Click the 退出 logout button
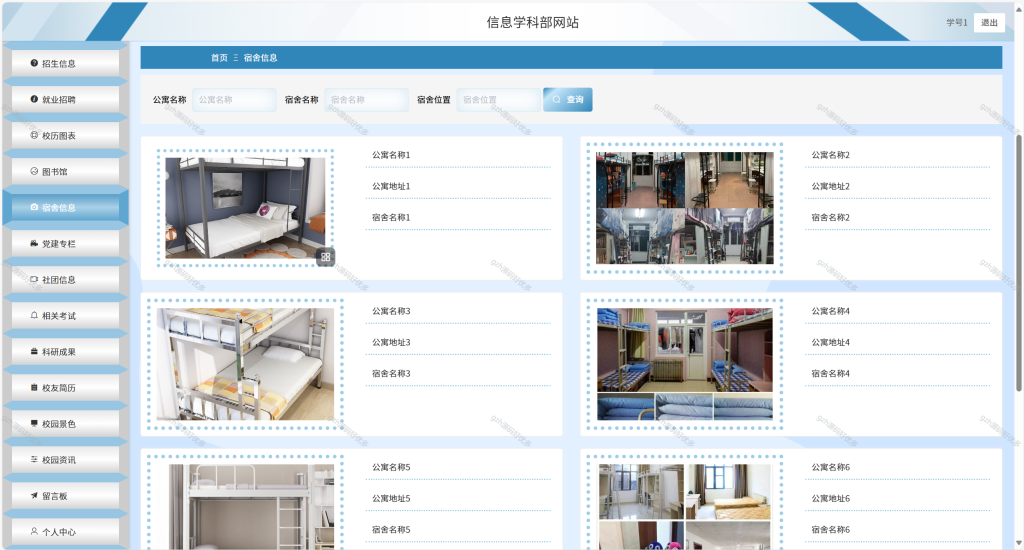Screen dimensions: 1024x550 click(989, 22)
